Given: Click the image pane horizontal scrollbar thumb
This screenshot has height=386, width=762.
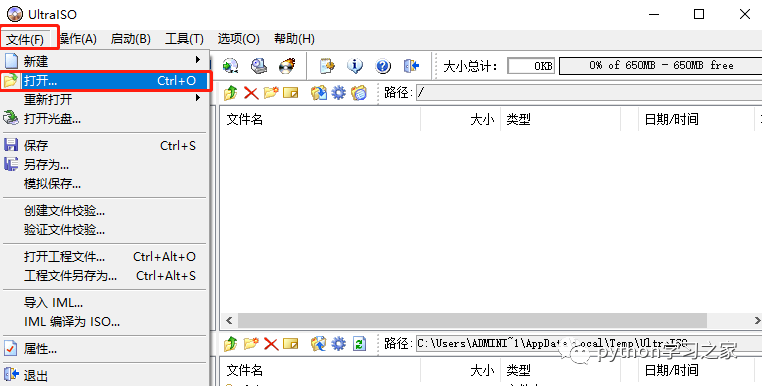Looking at the screenshot, I should (x=472, y=320).
